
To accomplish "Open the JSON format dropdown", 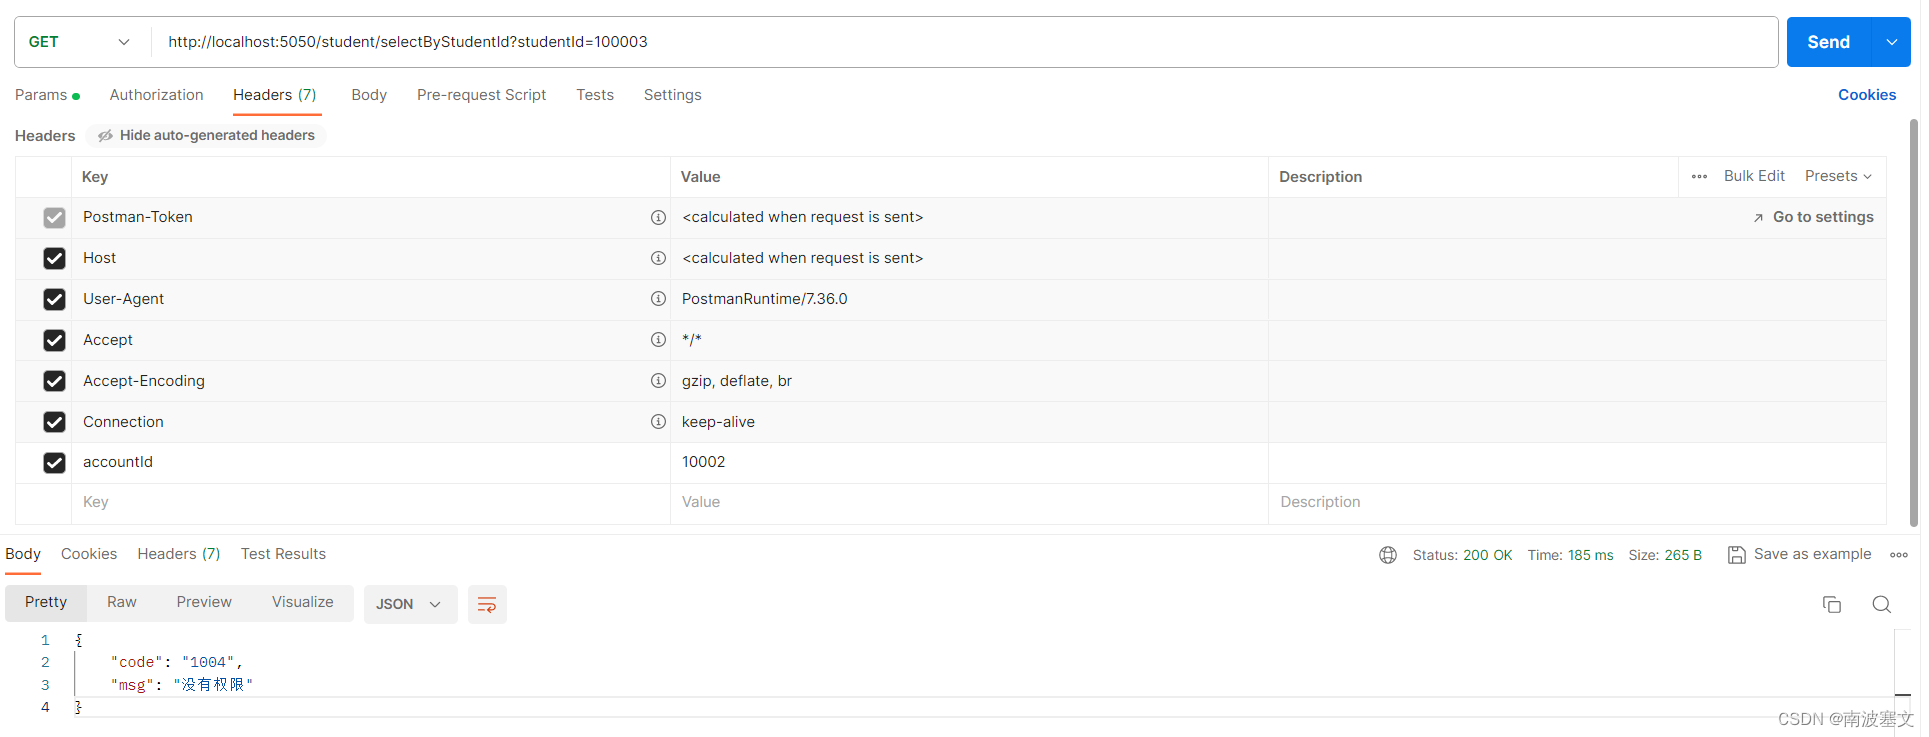I will coord(409,604).
